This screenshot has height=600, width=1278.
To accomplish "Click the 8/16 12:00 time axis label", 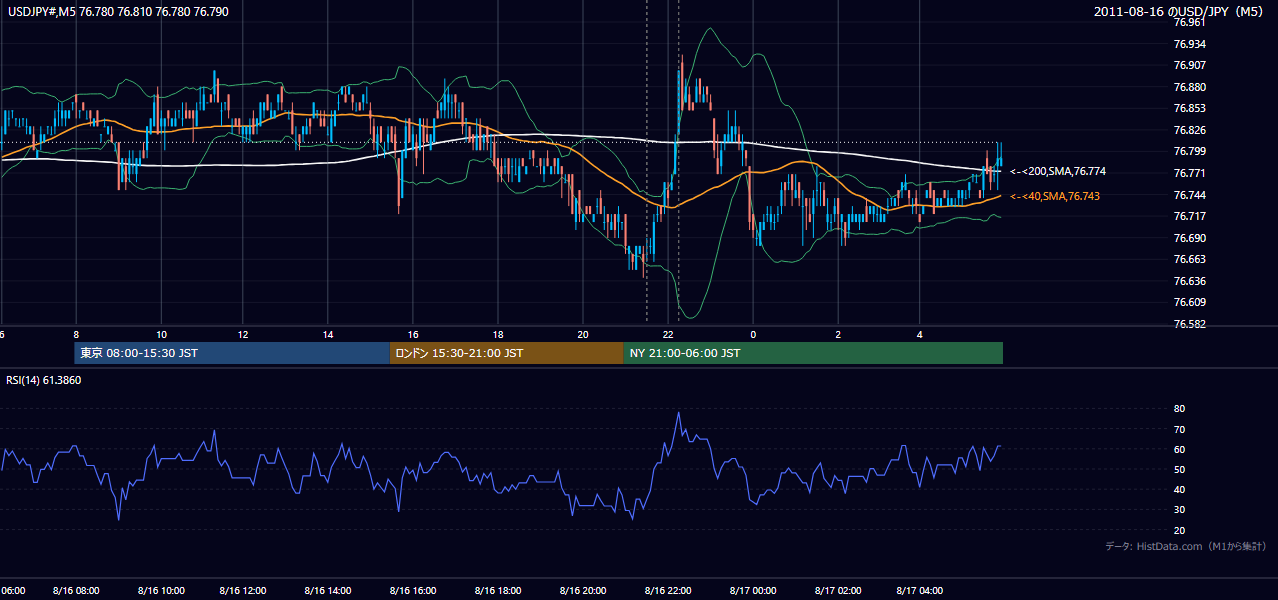I will click(x=243, y=591).
